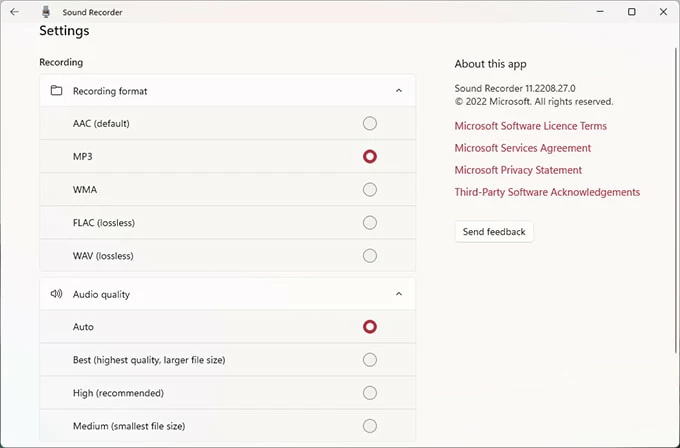The height and width of the screenshot is (448, 680).
Task: Open Microsoft Software Licence Terms link
Action: (530, 126)
